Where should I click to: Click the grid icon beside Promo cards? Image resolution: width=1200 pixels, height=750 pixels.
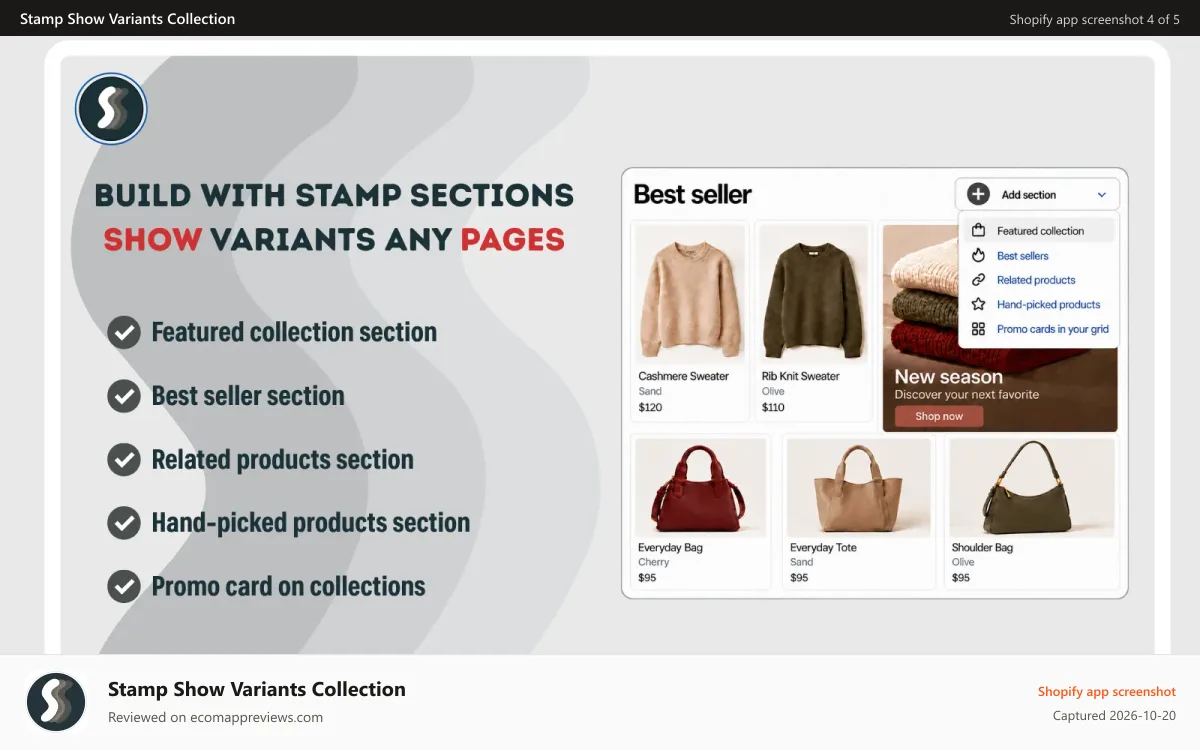tap(978, 329)
